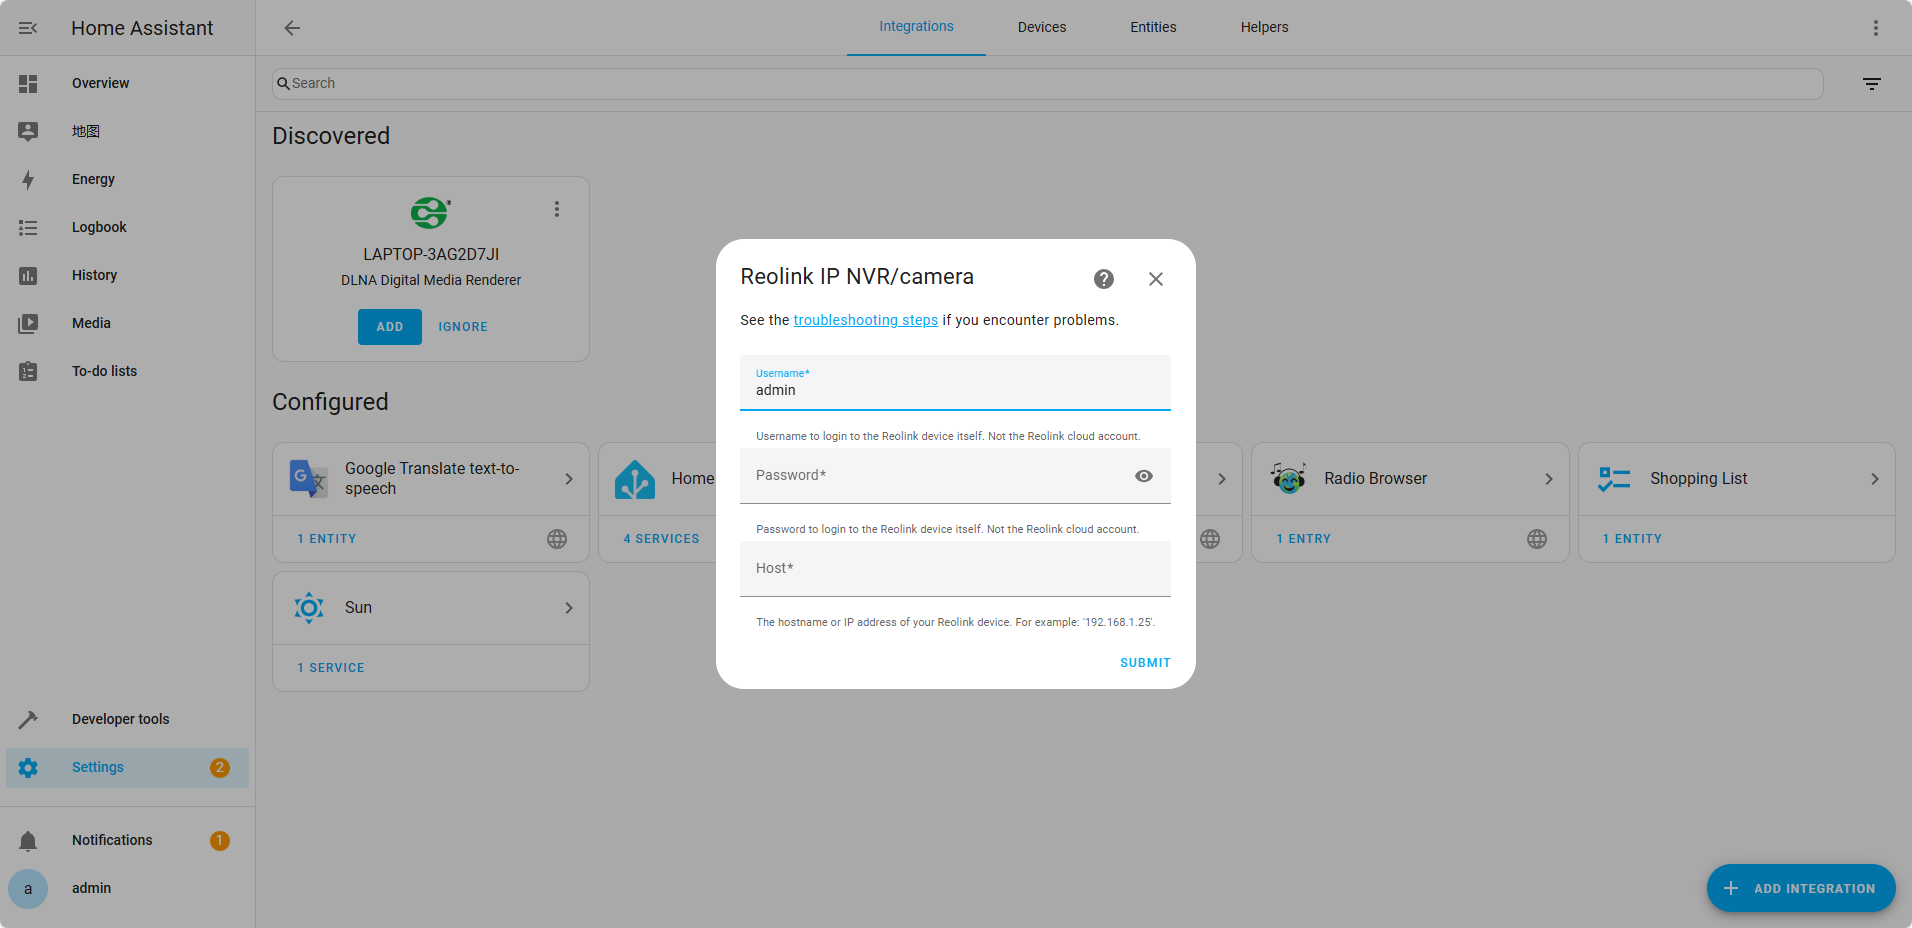Screen dimensions: 1912x928
Task: Switch to the Integrations tab
Action: click(x=916, y=27)
